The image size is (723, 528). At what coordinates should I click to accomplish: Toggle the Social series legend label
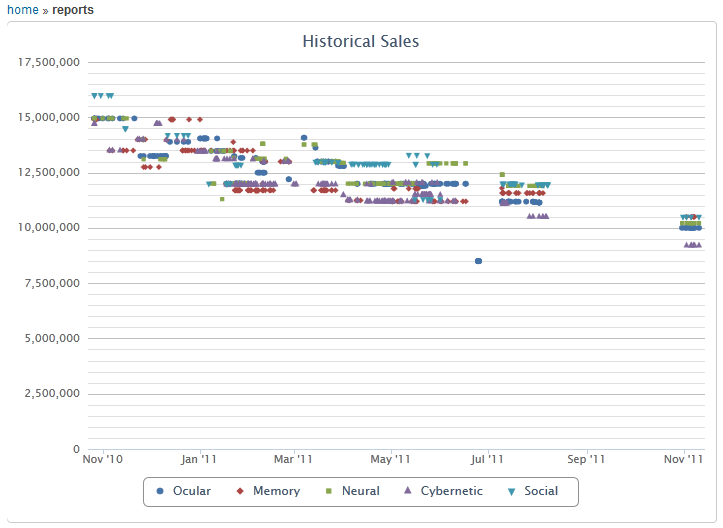[541, 491]
